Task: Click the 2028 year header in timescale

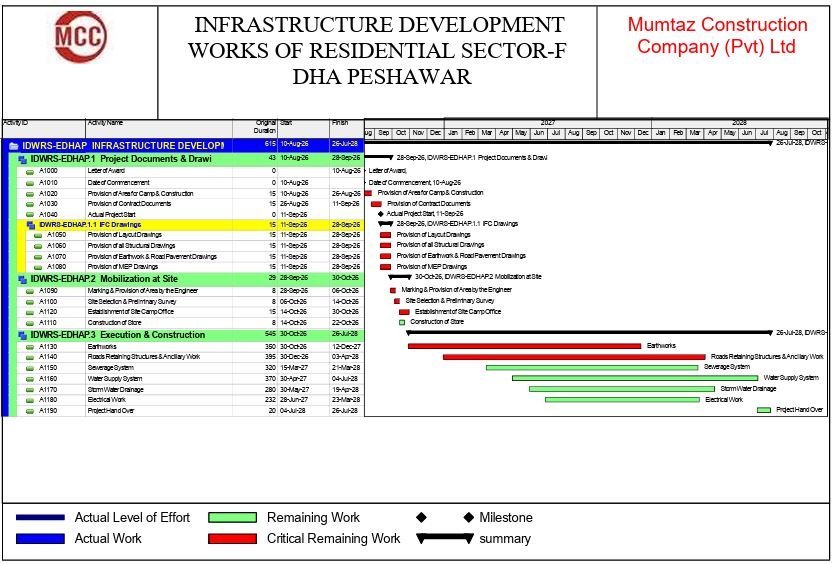Action: tap(739, 123)
